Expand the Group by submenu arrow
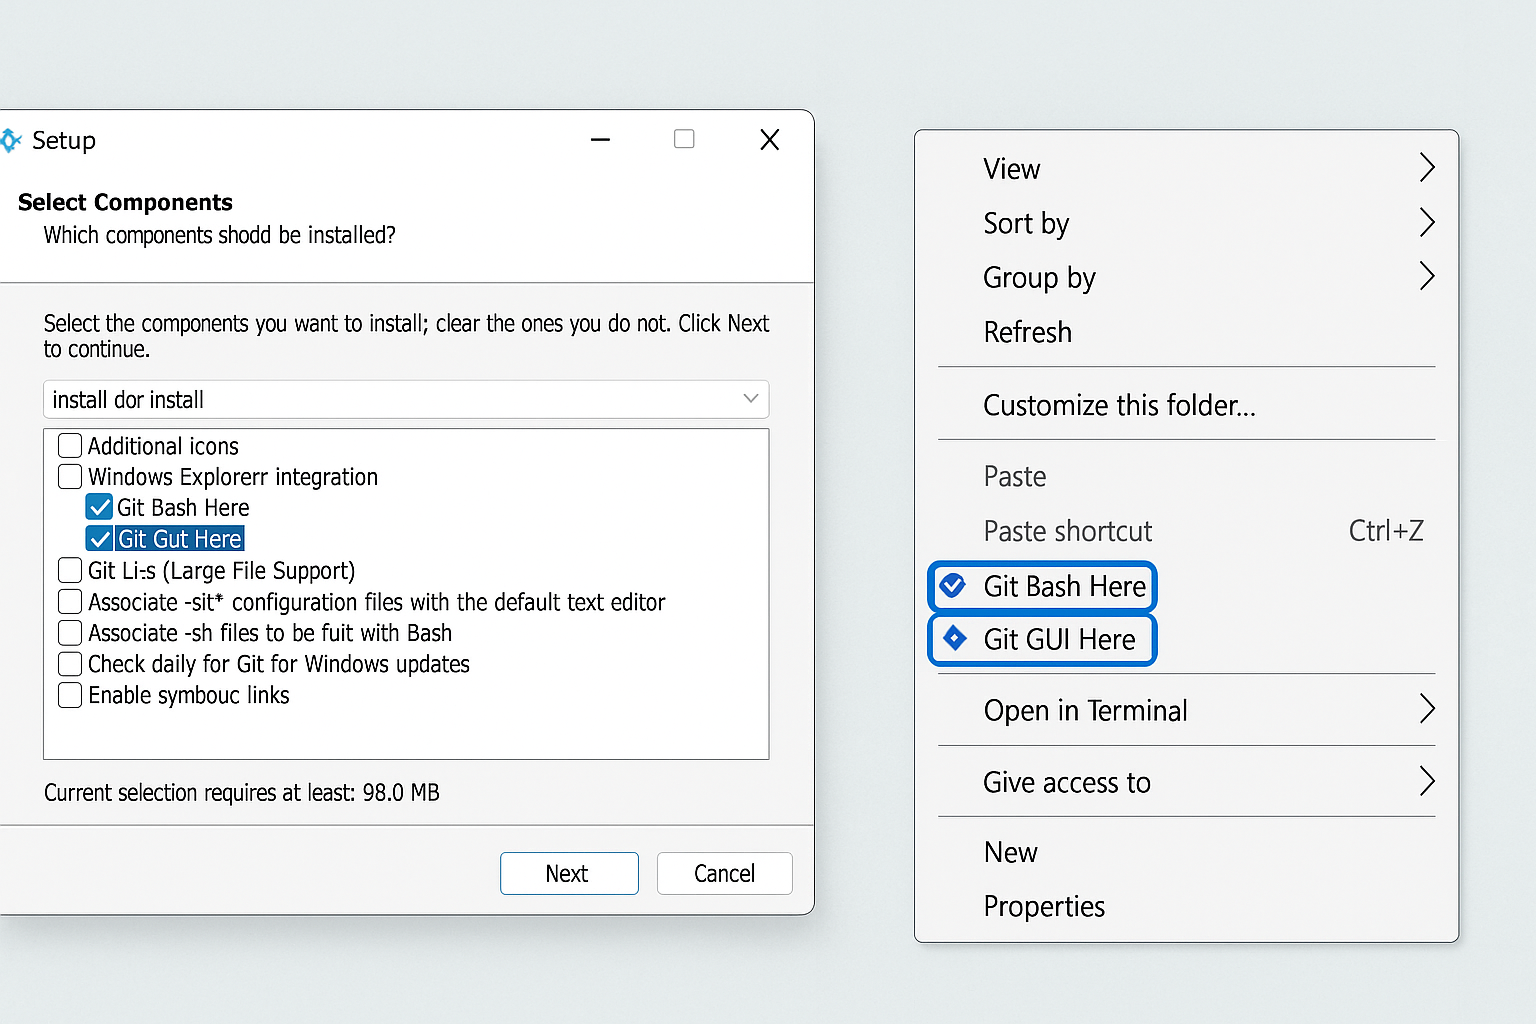 [1427, 275]
